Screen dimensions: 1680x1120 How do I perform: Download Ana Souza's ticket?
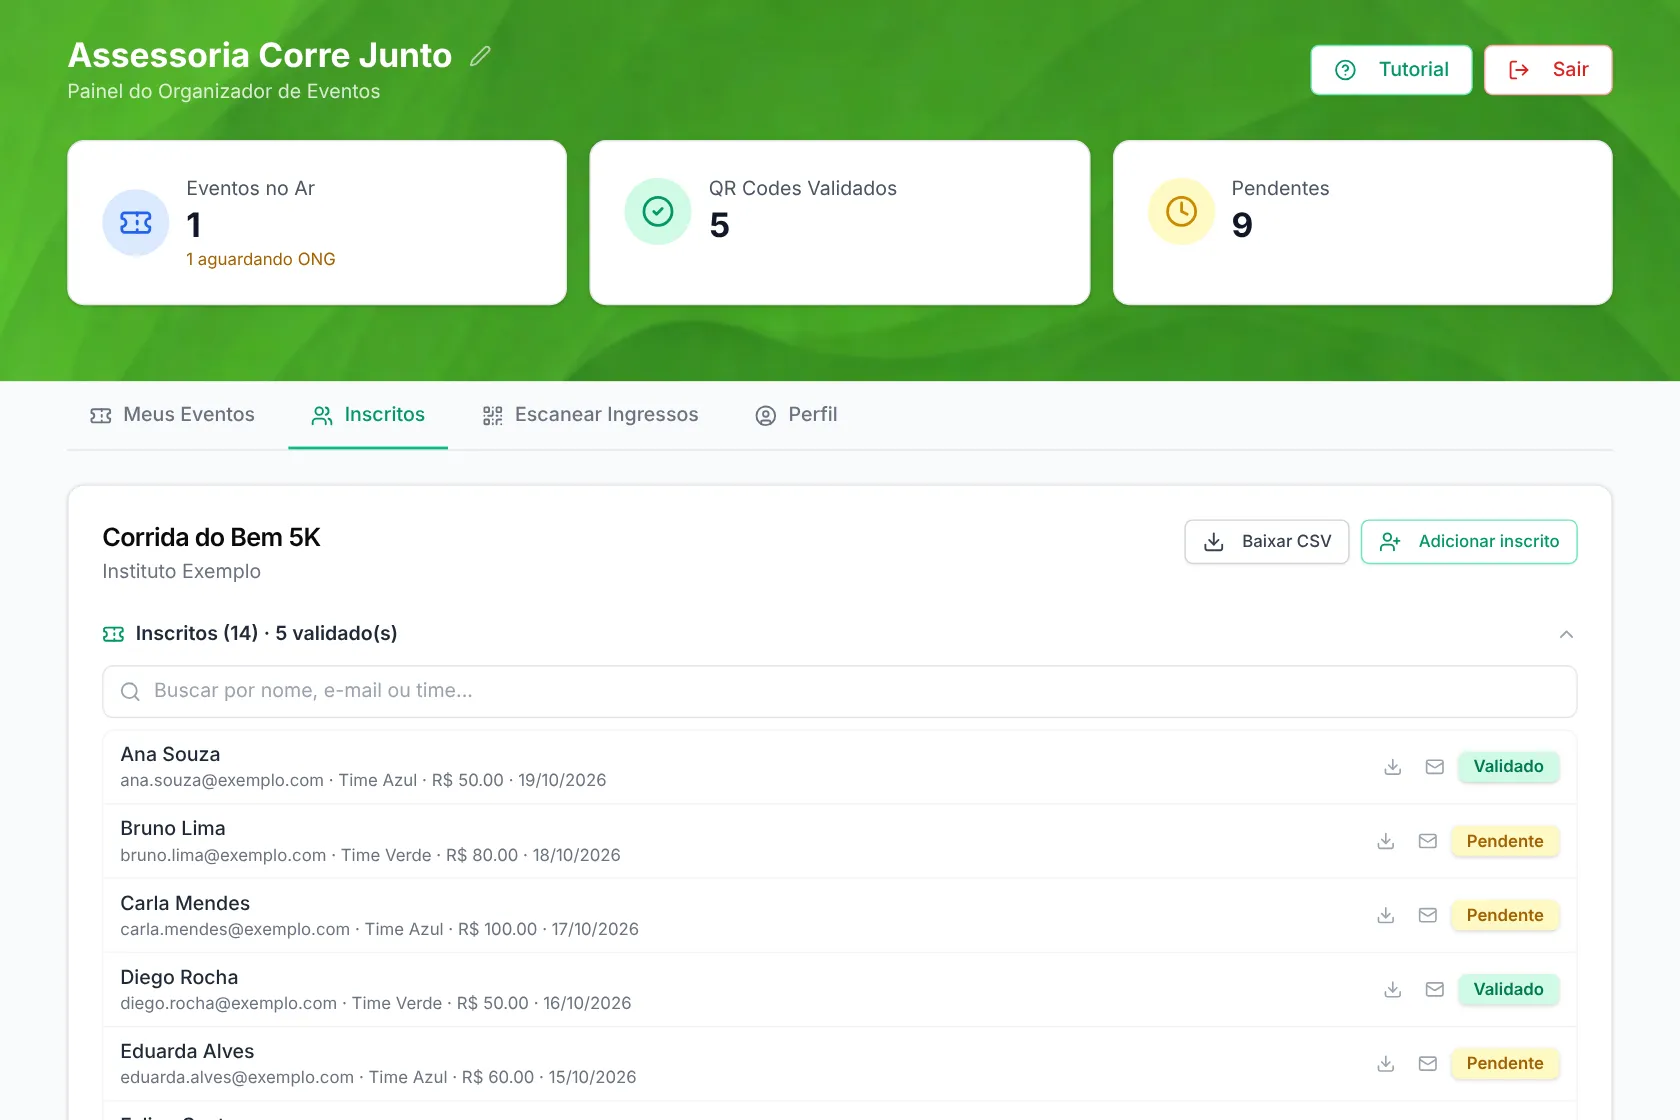[x=1392, y=767]
